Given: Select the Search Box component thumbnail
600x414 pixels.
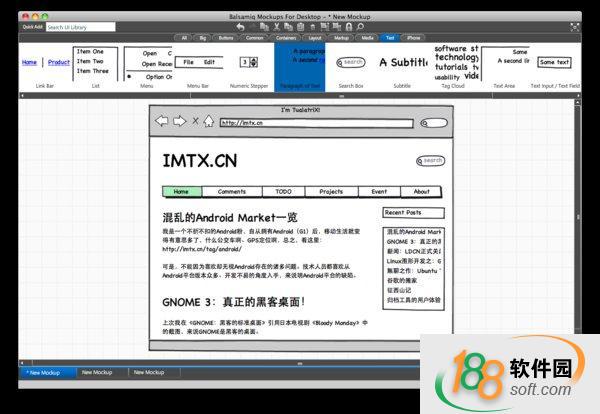Looking at the screenshot, I should (x=351, y=62).
